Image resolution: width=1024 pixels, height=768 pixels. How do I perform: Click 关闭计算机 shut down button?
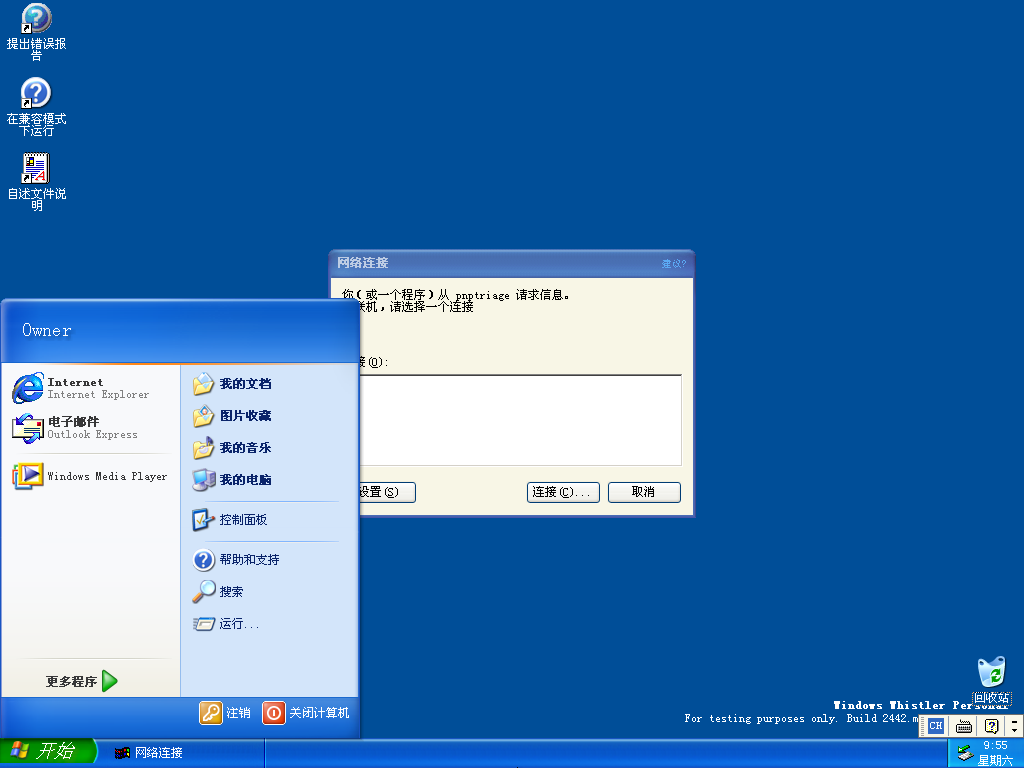pyautogui.click(x=306, y=712)
